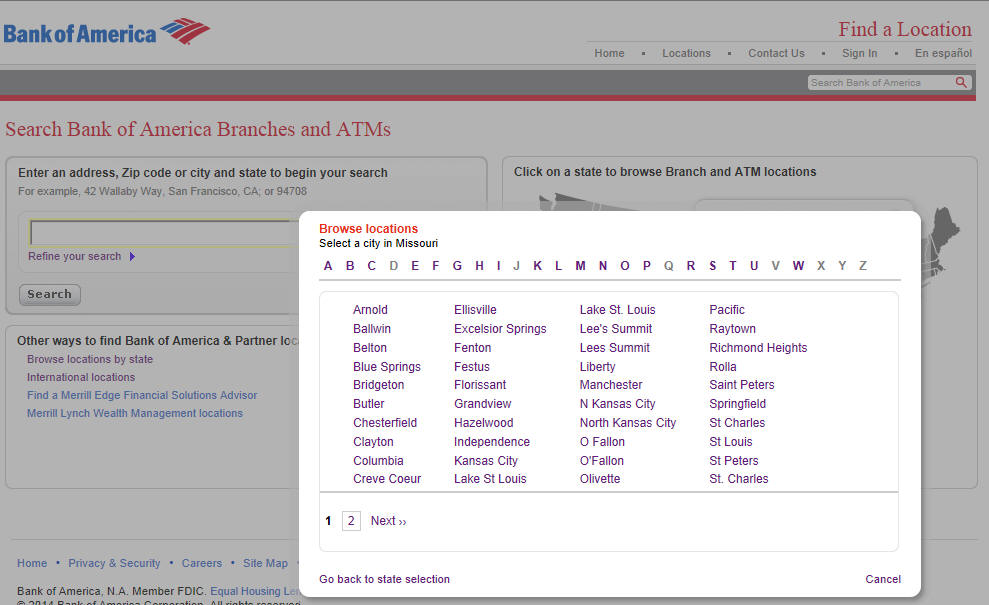Select Olivette city link

600,479
